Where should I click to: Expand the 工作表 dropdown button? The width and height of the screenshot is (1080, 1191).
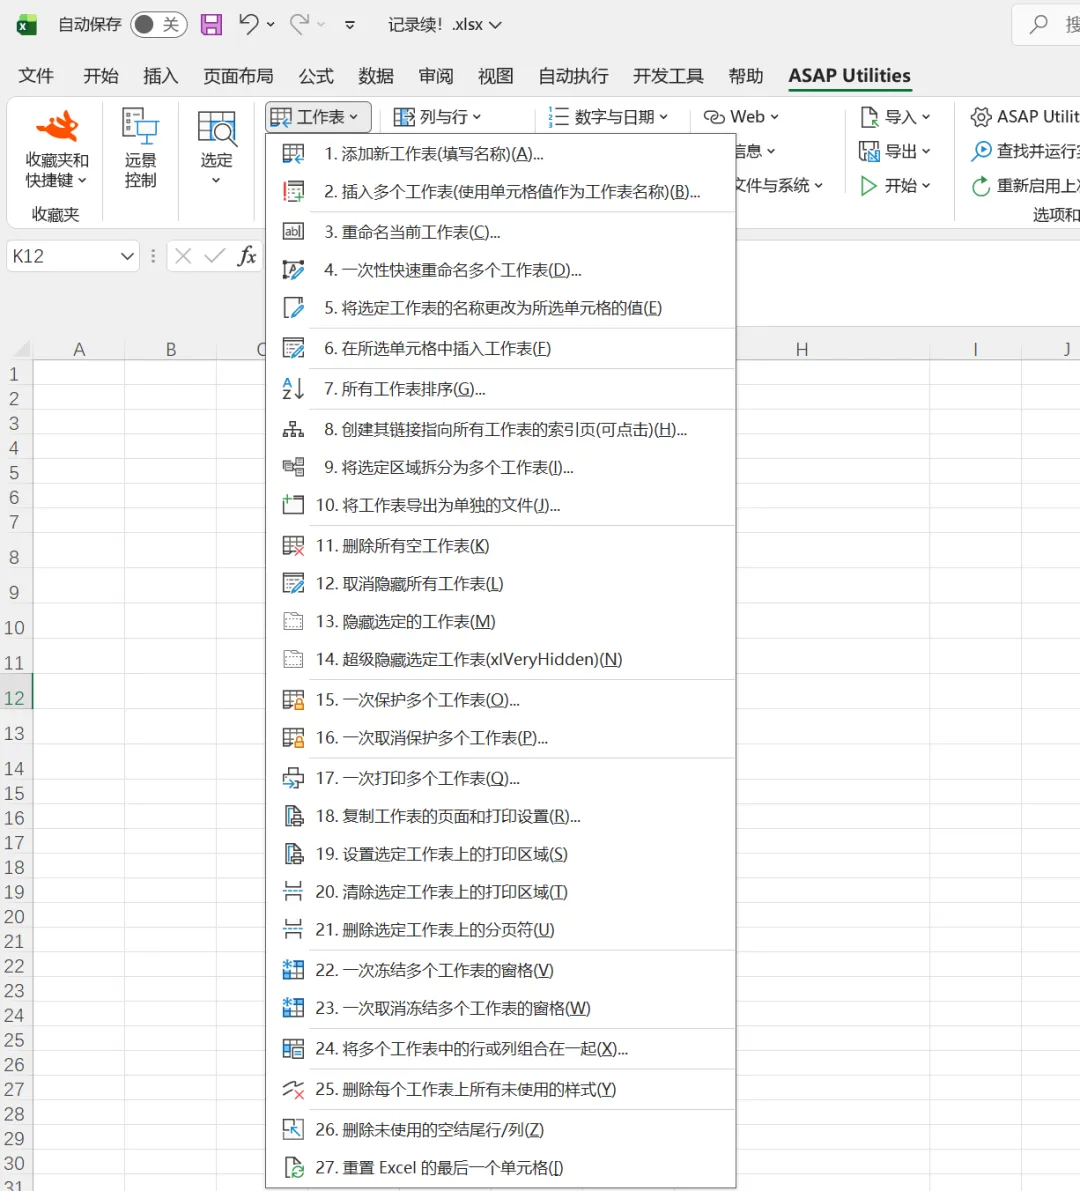(x=318, y=117)
